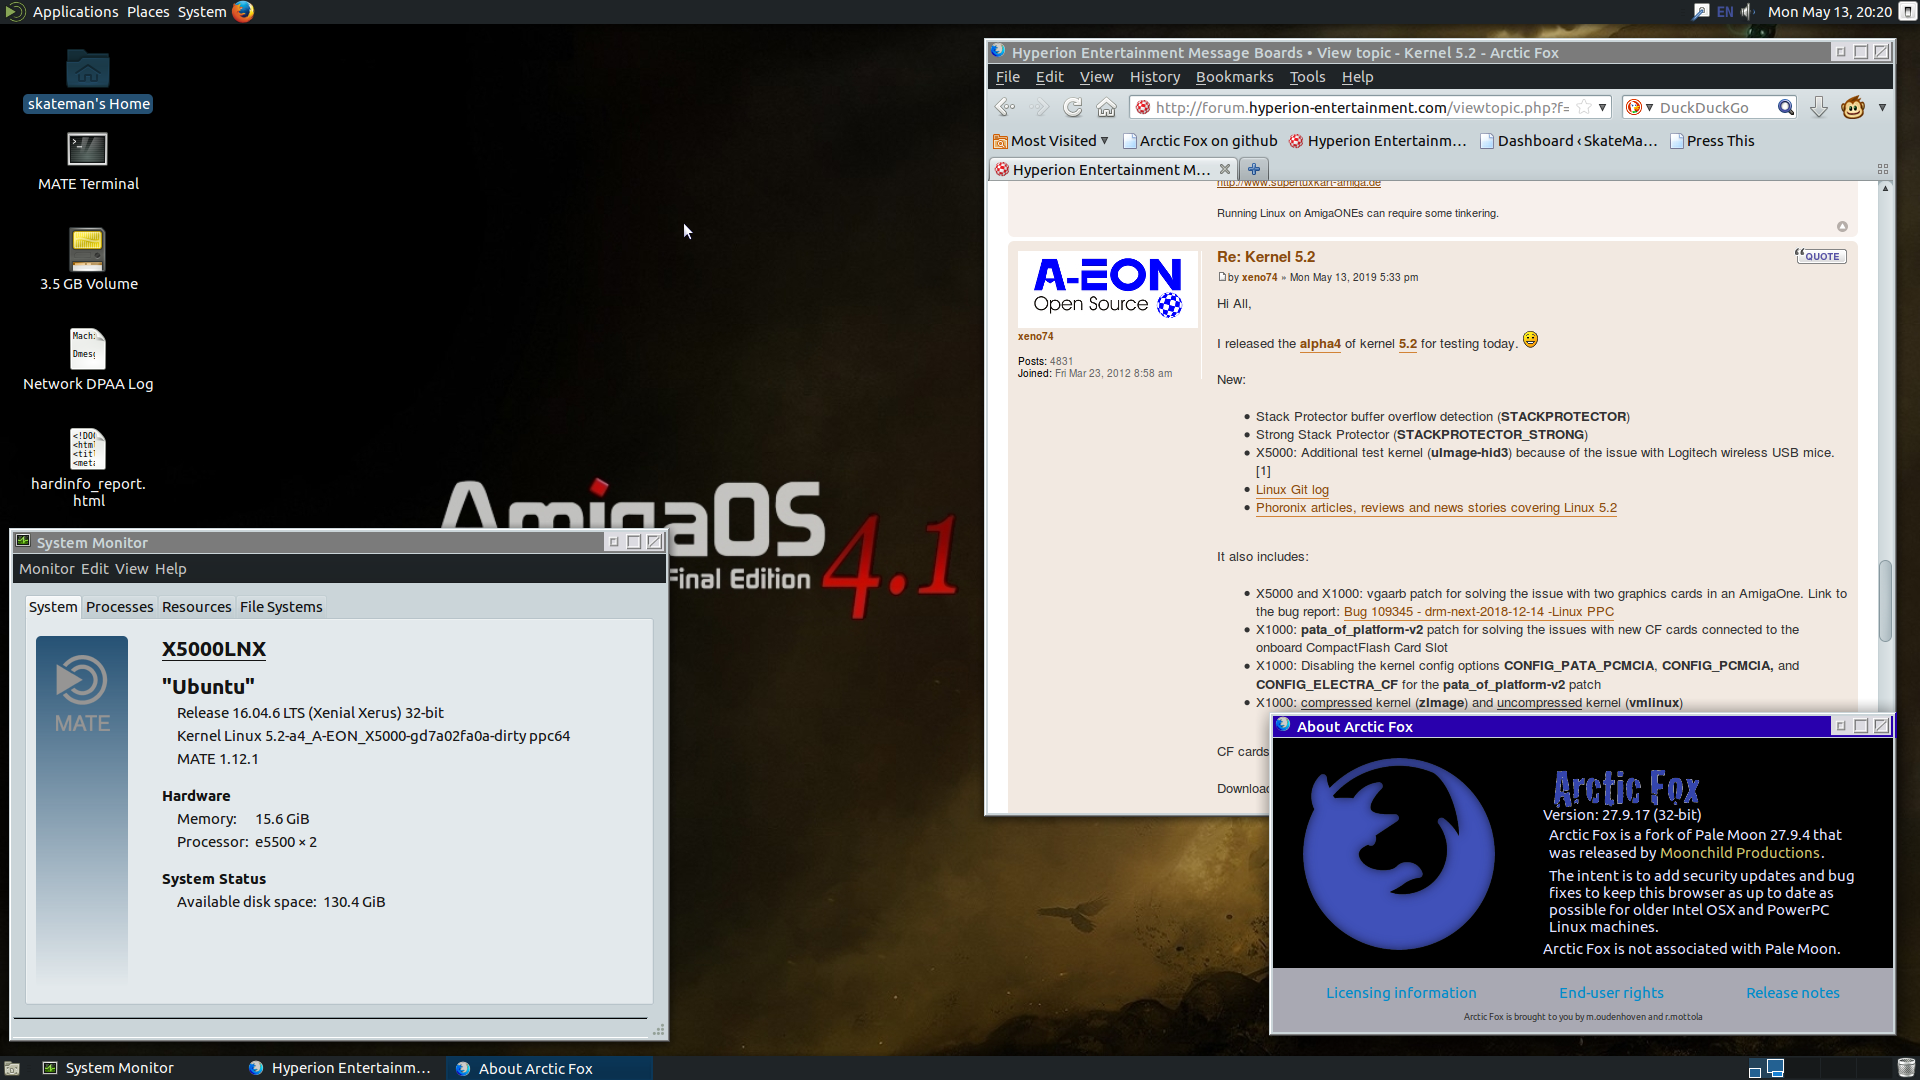Viewport: 1920px width, 1080px height.
Task: Click the show desktop button in bottom panel
Action: (12, 1068)
